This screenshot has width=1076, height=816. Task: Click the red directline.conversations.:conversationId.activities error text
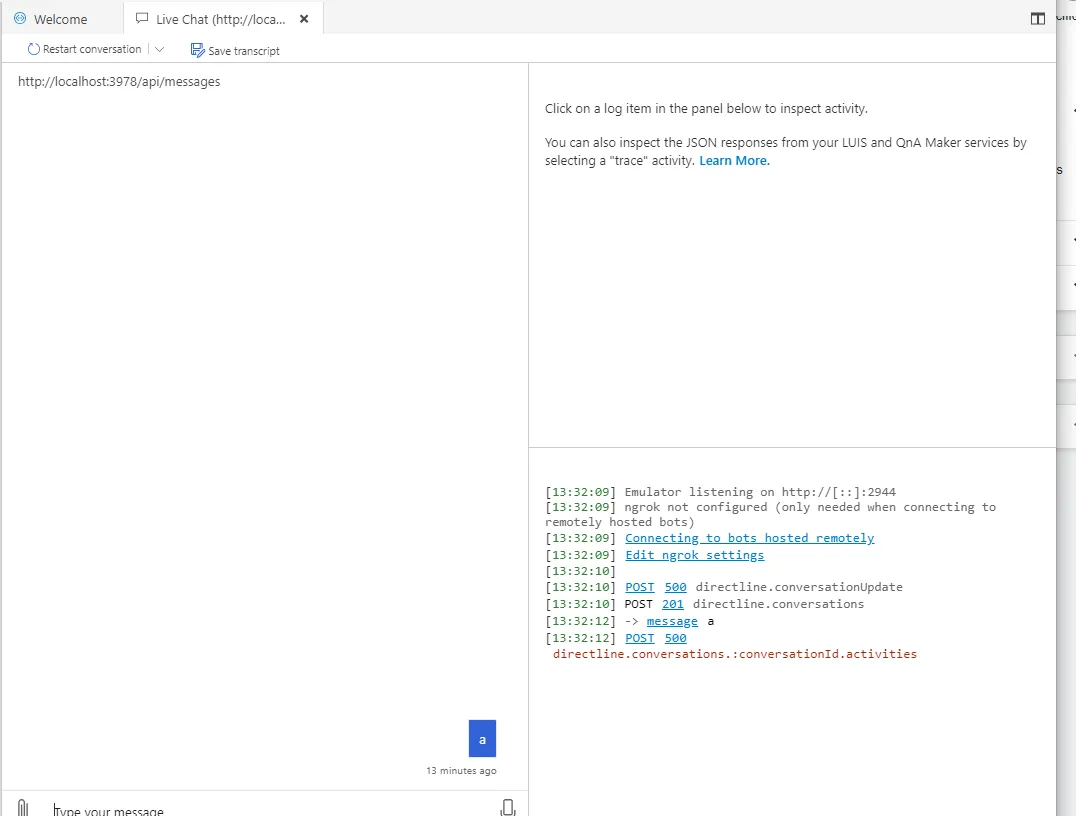735,654
